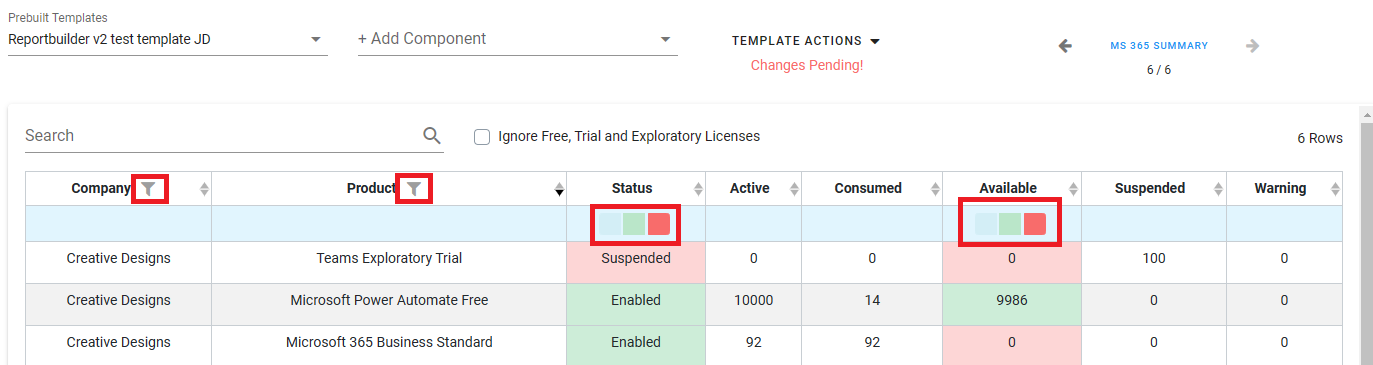Select green swatch in Available filter
This screenshot has height=365, width=1373.
click(1010, 224)
